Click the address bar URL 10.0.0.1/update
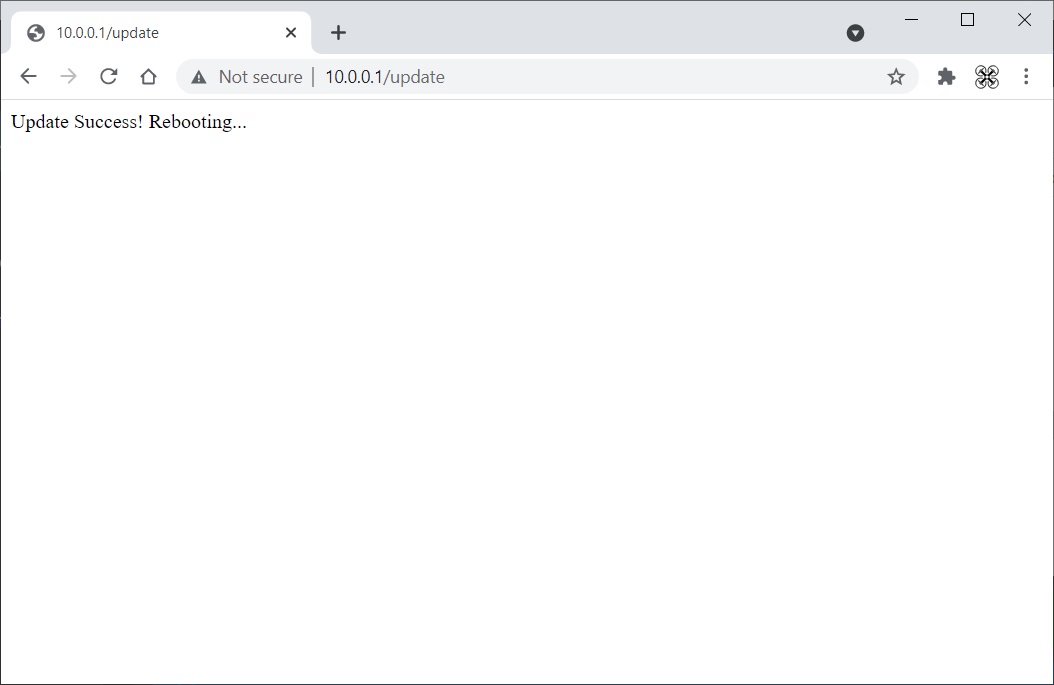Image resolution: width=1054 pixels, height=685 pixels. [384, 77]
